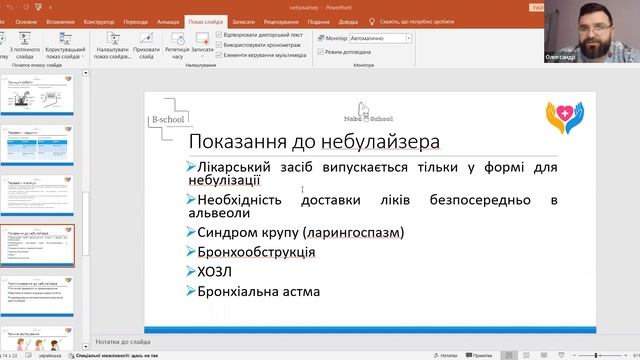Click start-from-beginning icon in quick access toolbar
The height and width of the screenshot is (360, 640).
[x=38, y=7]
